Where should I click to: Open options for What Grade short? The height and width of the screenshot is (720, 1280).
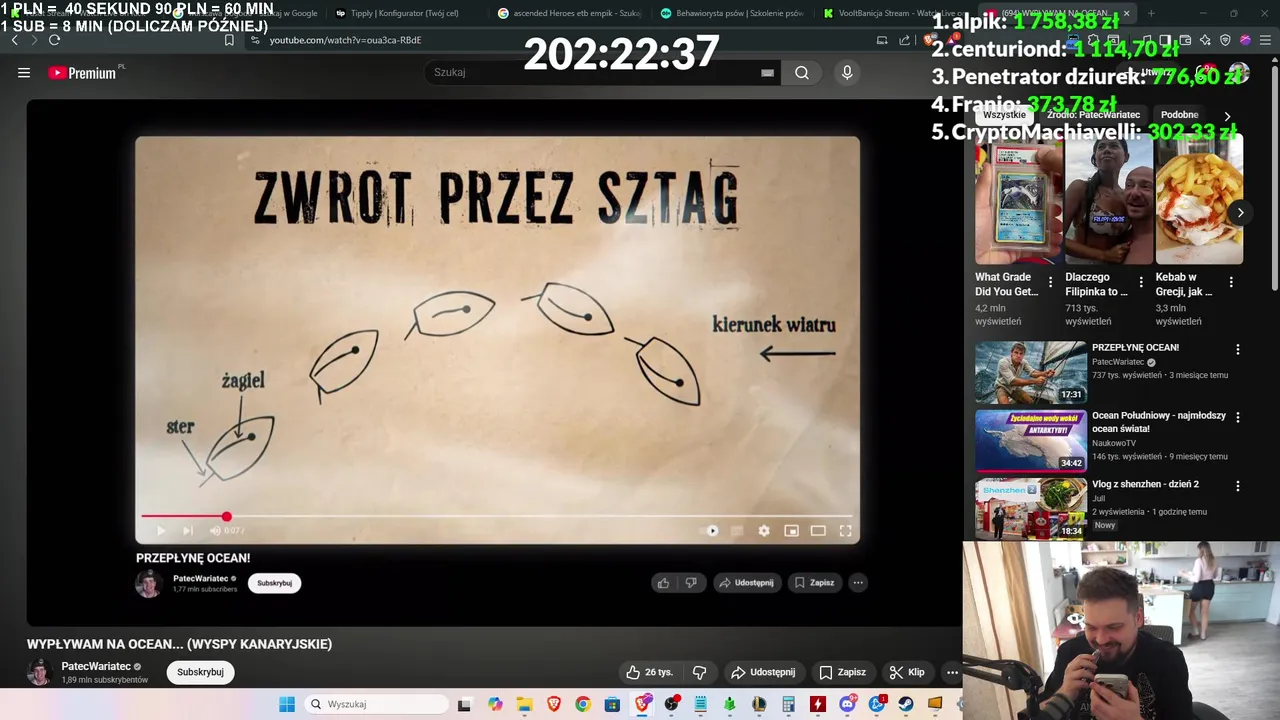pyautogui.click(x=1050, y=283)
